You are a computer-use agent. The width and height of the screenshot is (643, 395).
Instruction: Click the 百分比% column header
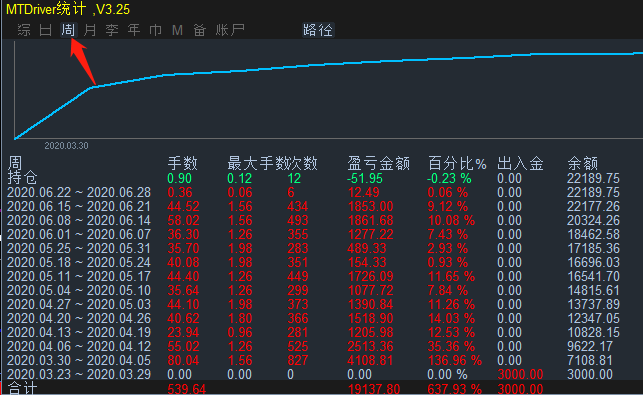tap(457, 164)
